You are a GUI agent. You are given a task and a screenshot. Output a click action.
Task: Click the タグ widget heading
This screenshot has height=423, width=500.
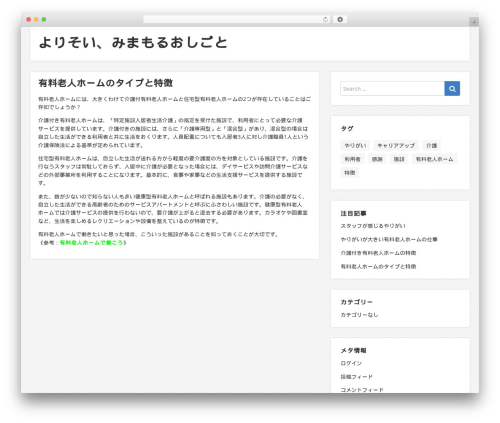pyautogui.click(x=347, y=129)
